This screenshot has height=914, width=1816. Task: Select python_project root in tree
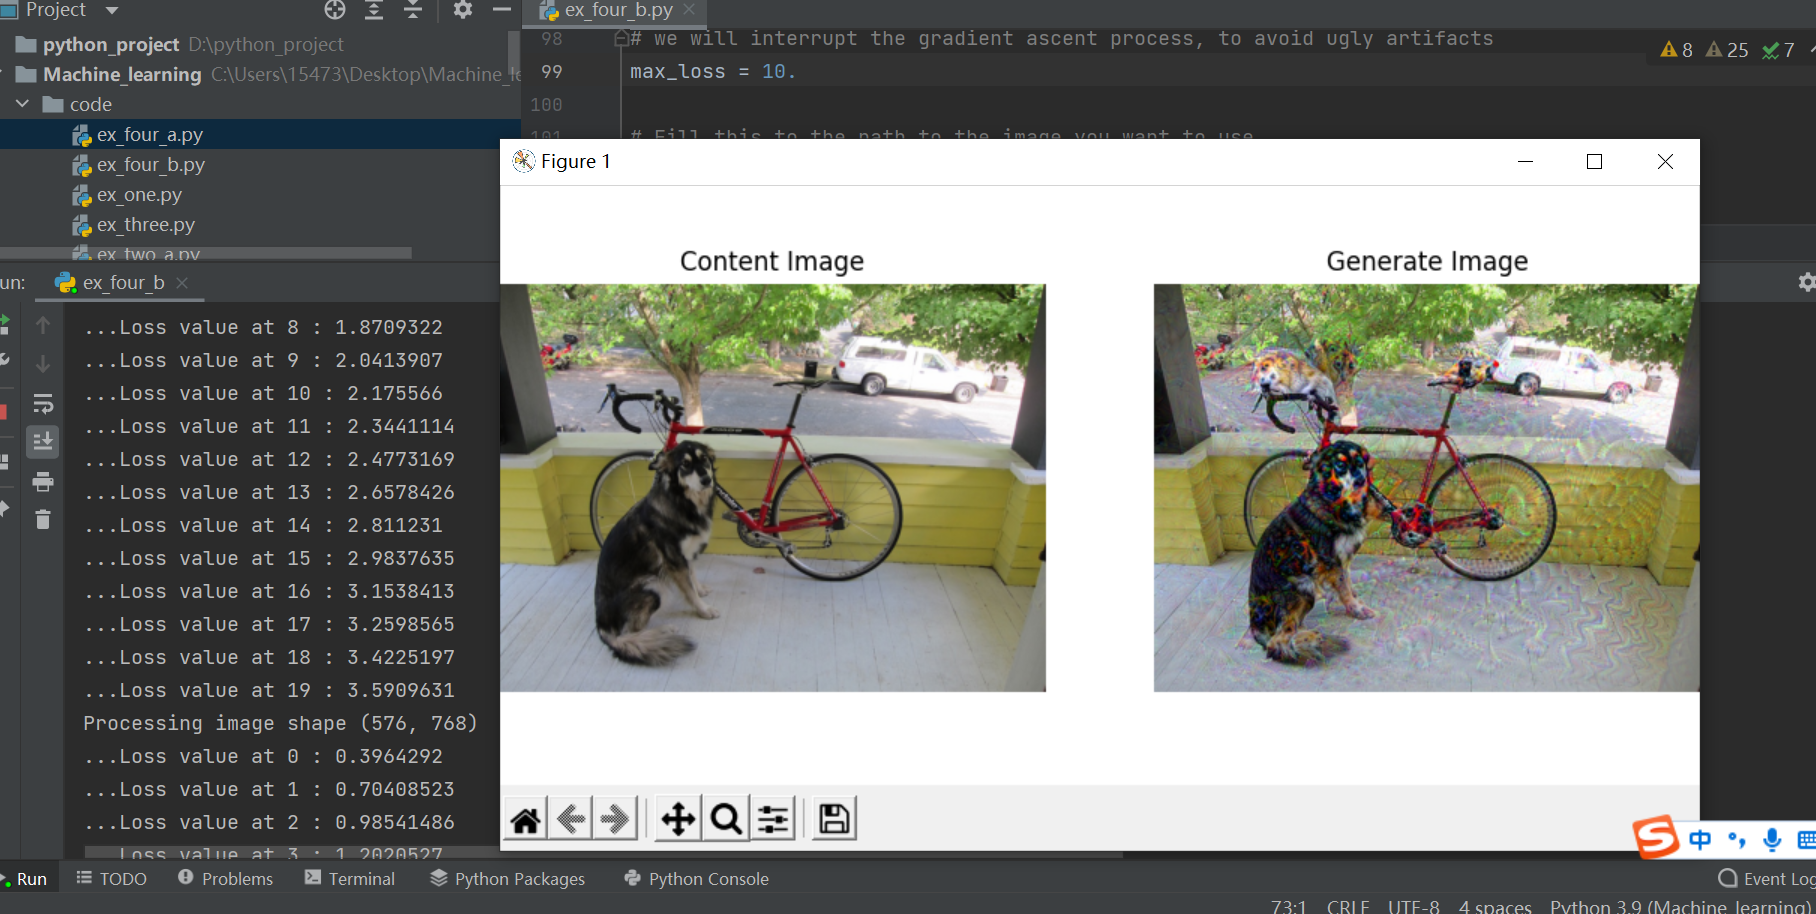(x=111, y=44)
